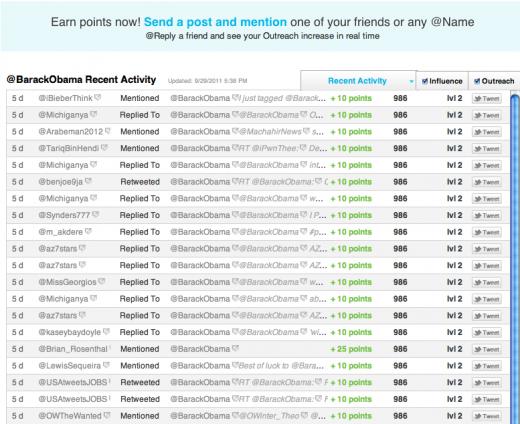Click speech bubble icon beside @OWTheWanted

click(x=107, y=415)
